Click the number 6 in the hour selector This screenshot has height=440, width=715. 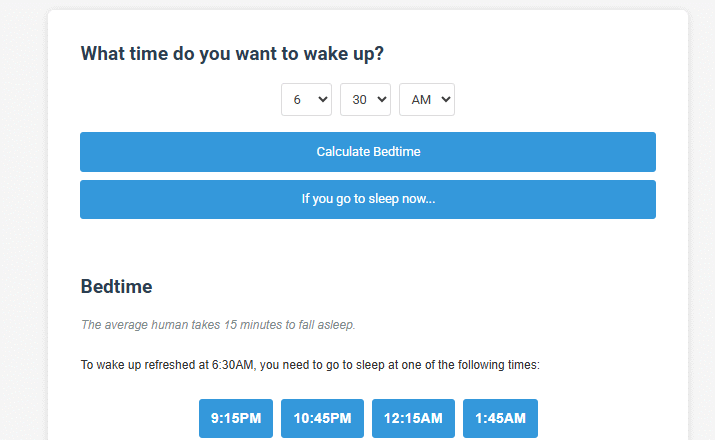tap(297, 99)
